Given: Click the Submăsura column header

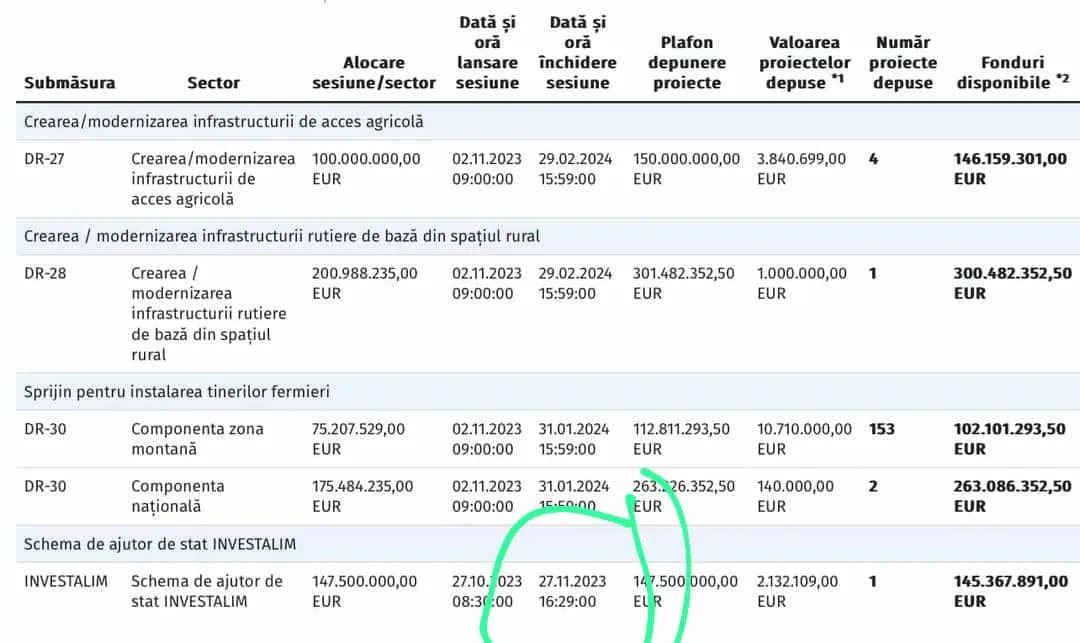Looking at the screenshot, I should [x=70, y=83].
